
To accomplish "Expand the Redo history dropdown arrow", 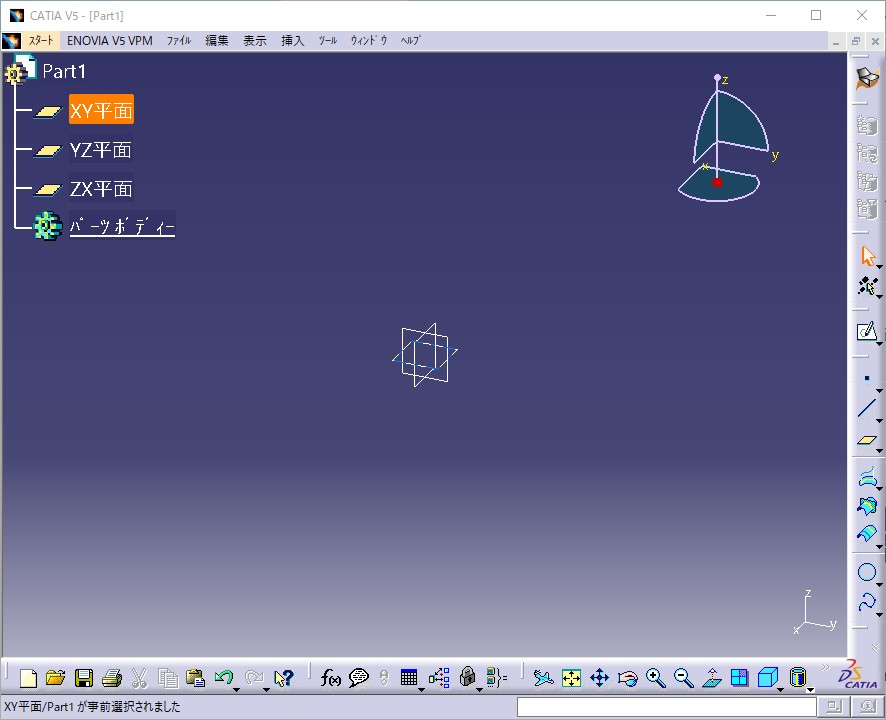I will (x=266, y=689).
